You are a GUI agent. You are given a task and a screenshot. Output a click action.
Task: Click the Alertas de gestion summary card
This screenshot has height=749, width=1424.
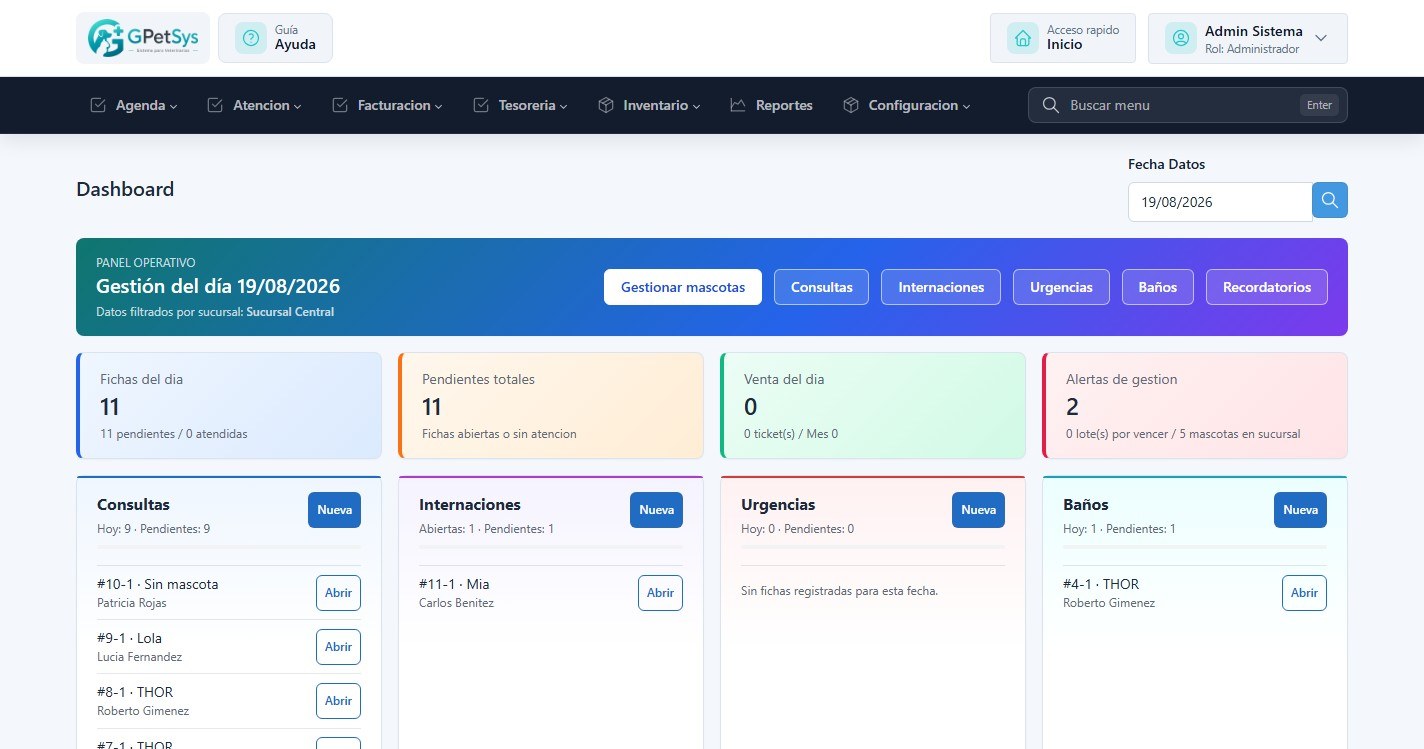point(1195,405)
